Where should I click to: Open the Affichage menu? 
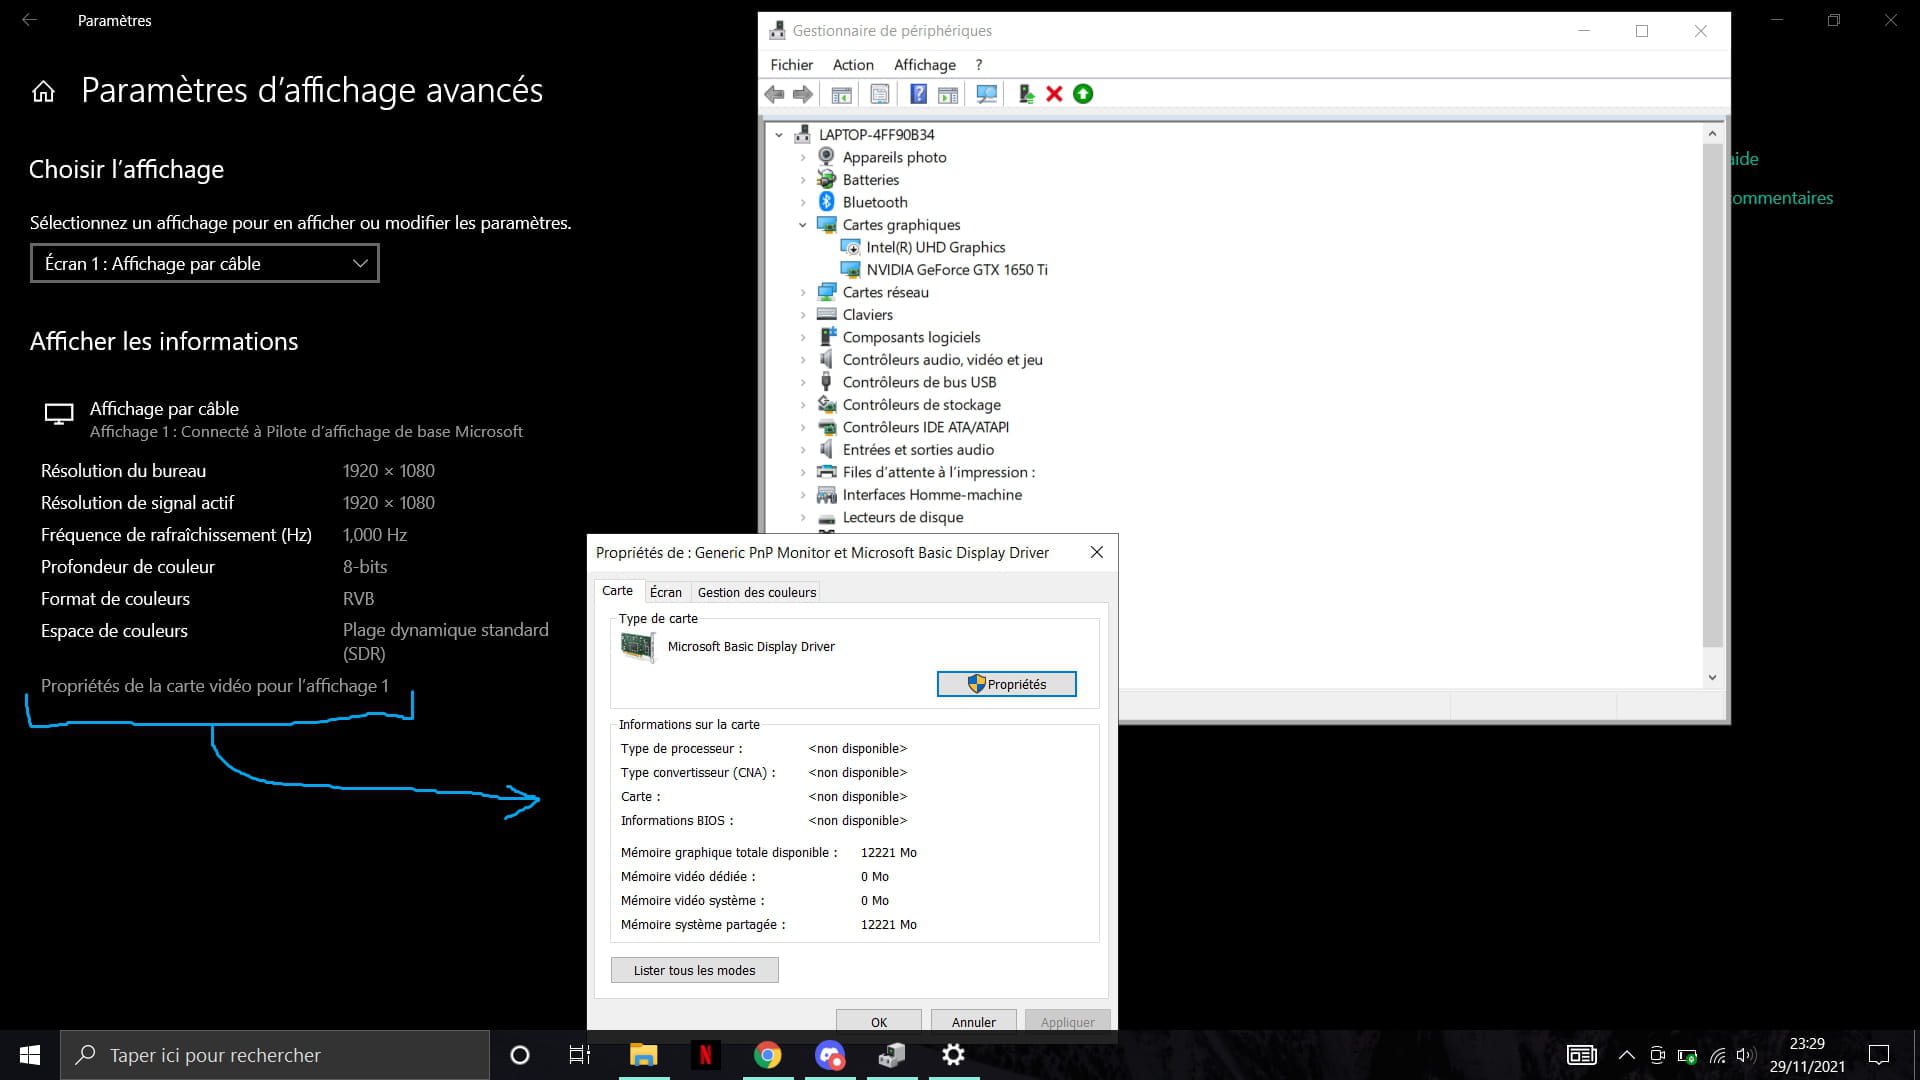point(925,65)
